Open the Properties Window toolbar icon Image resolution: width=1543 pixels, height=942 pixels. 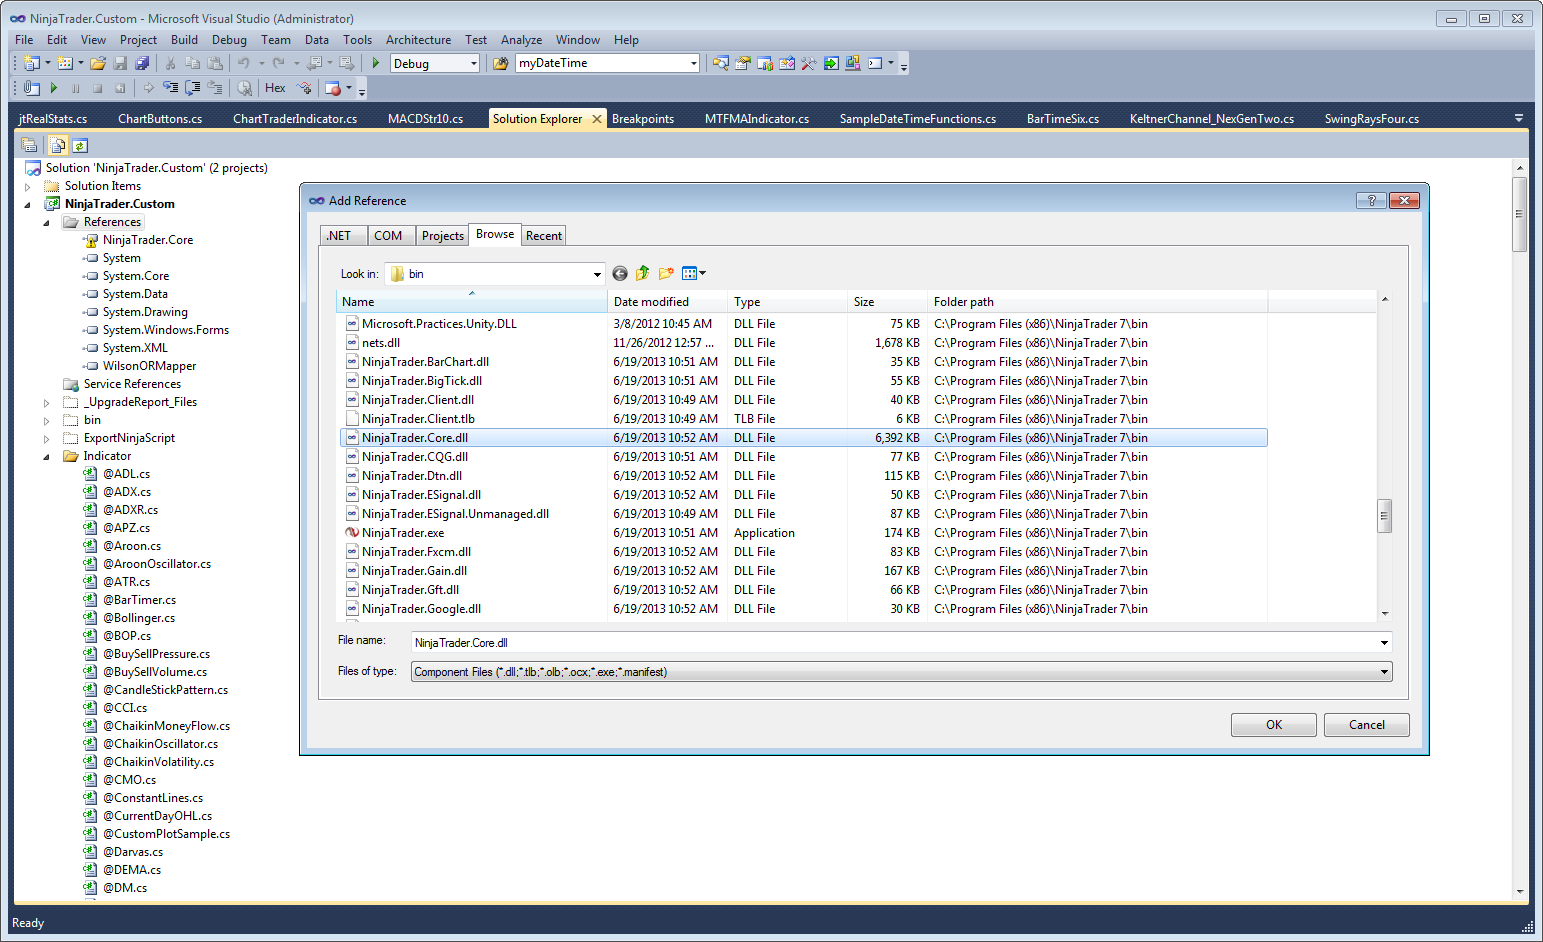(743, 63)
